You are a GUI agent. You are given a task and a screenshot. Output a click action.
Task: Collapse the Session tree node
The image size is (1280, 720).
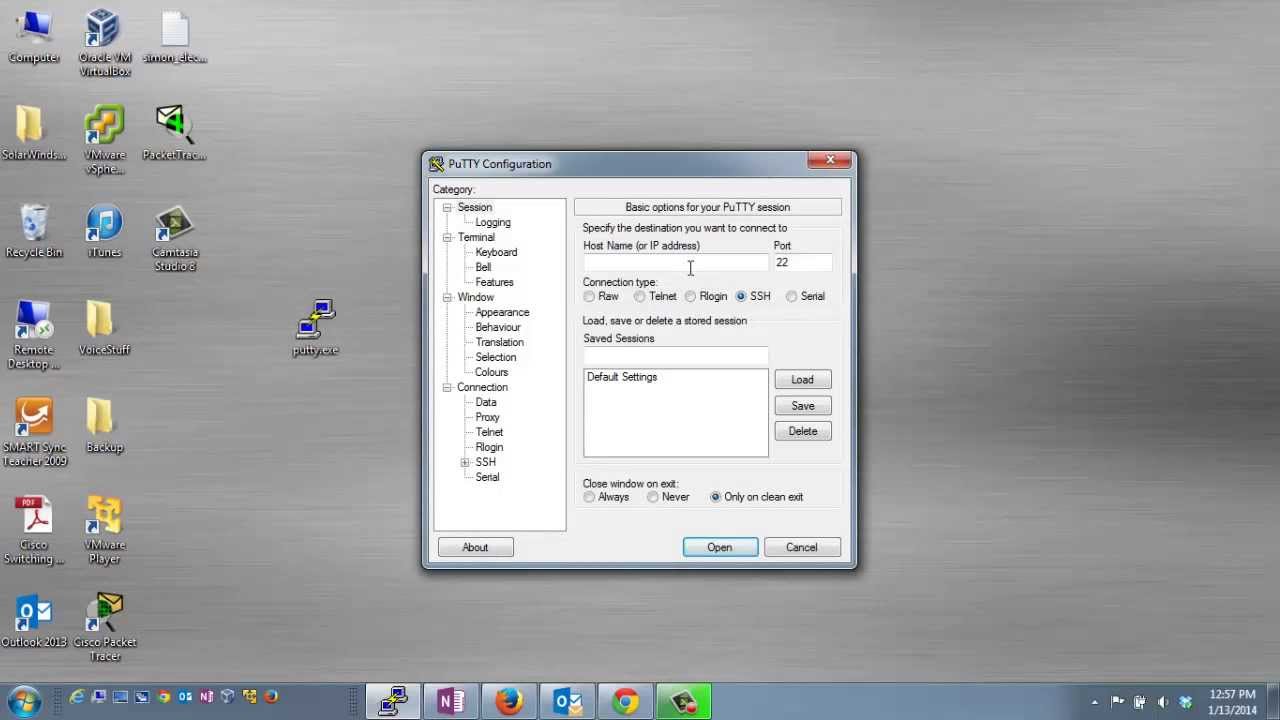[x=447, y=207]
